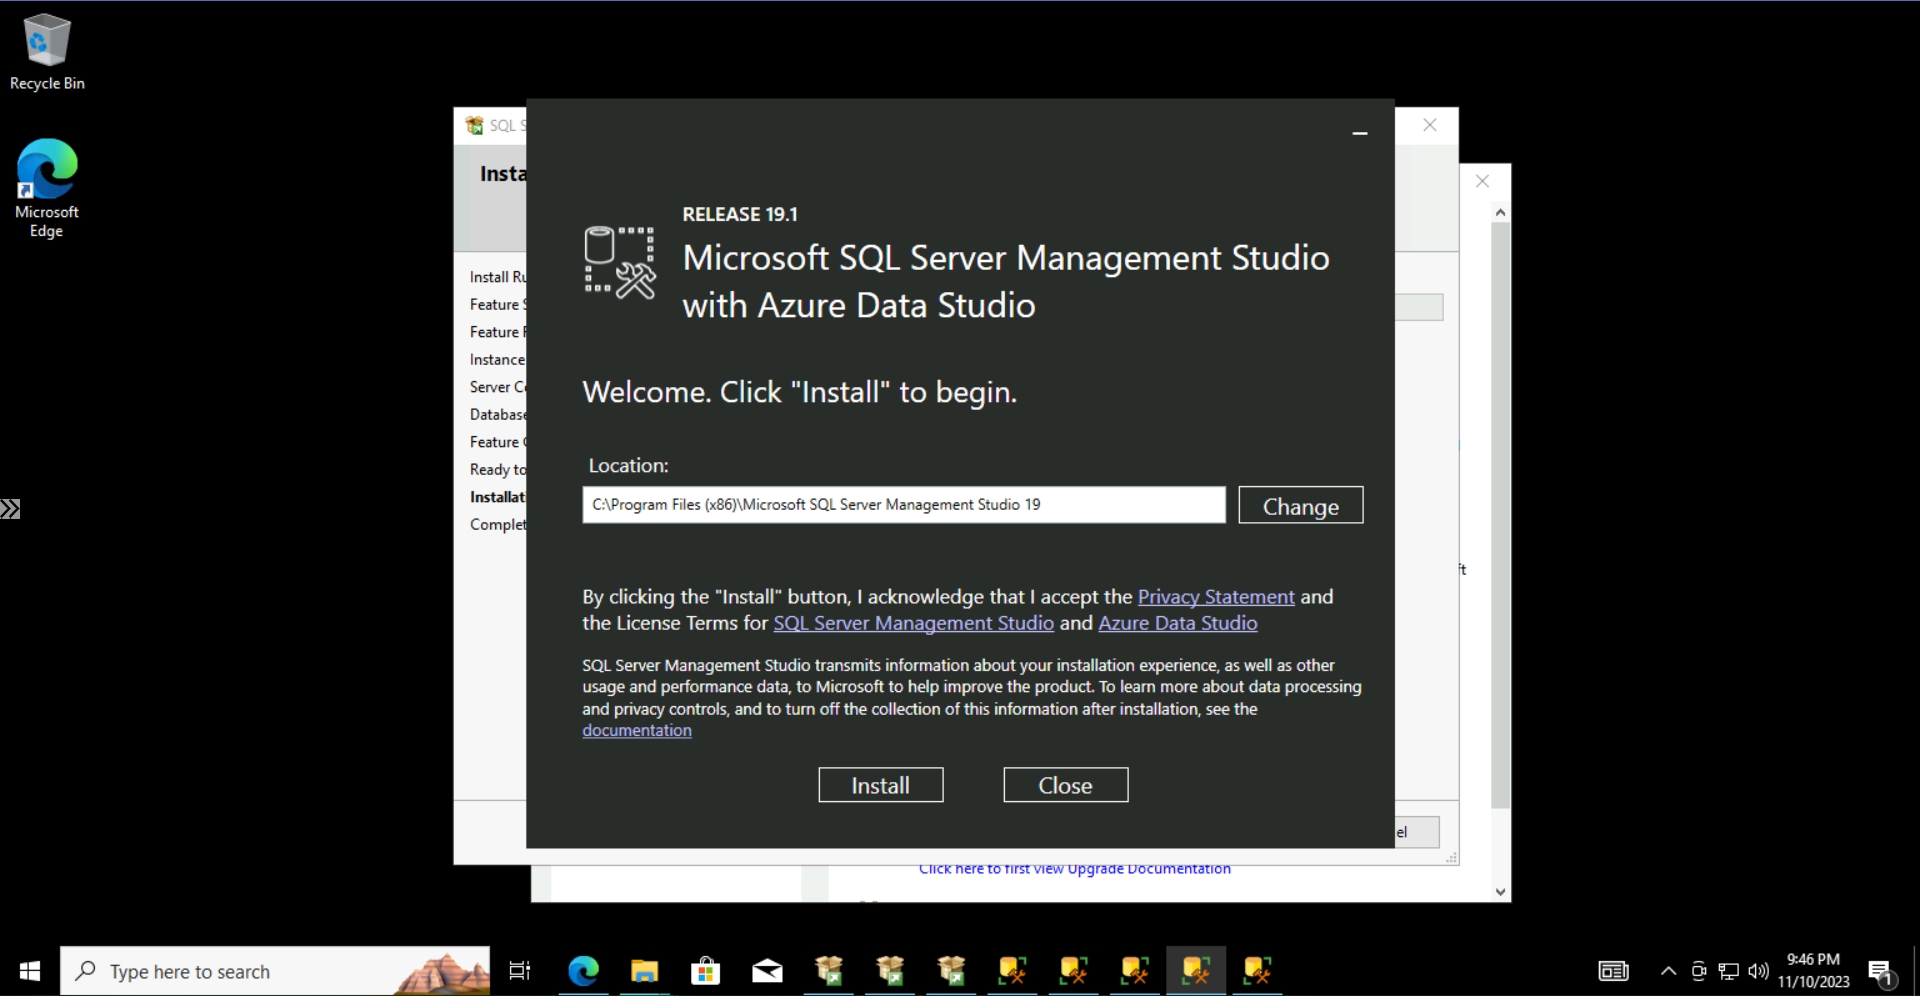Open File Explorer from the taskbar

pos(644,971)
